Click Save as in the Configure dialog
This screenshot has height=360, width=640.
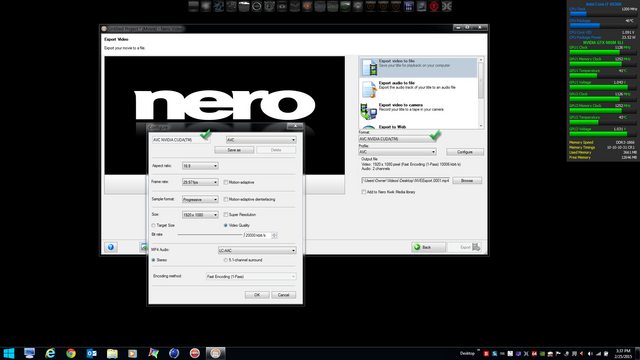click(x=234, y=150)
